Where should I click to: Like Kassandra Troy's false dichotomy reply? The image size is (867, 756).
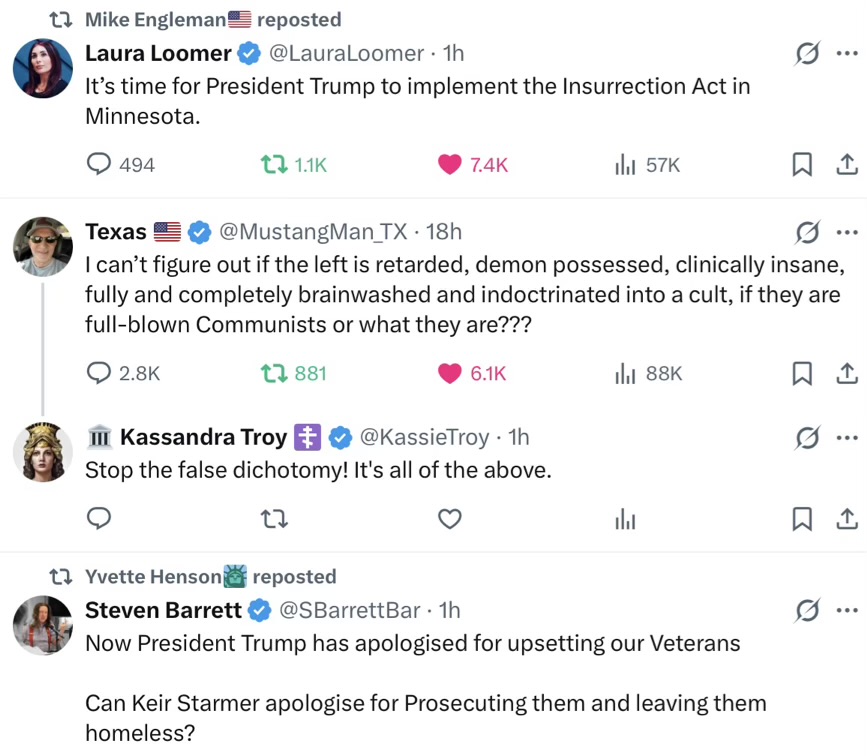[x=450, y=518]
